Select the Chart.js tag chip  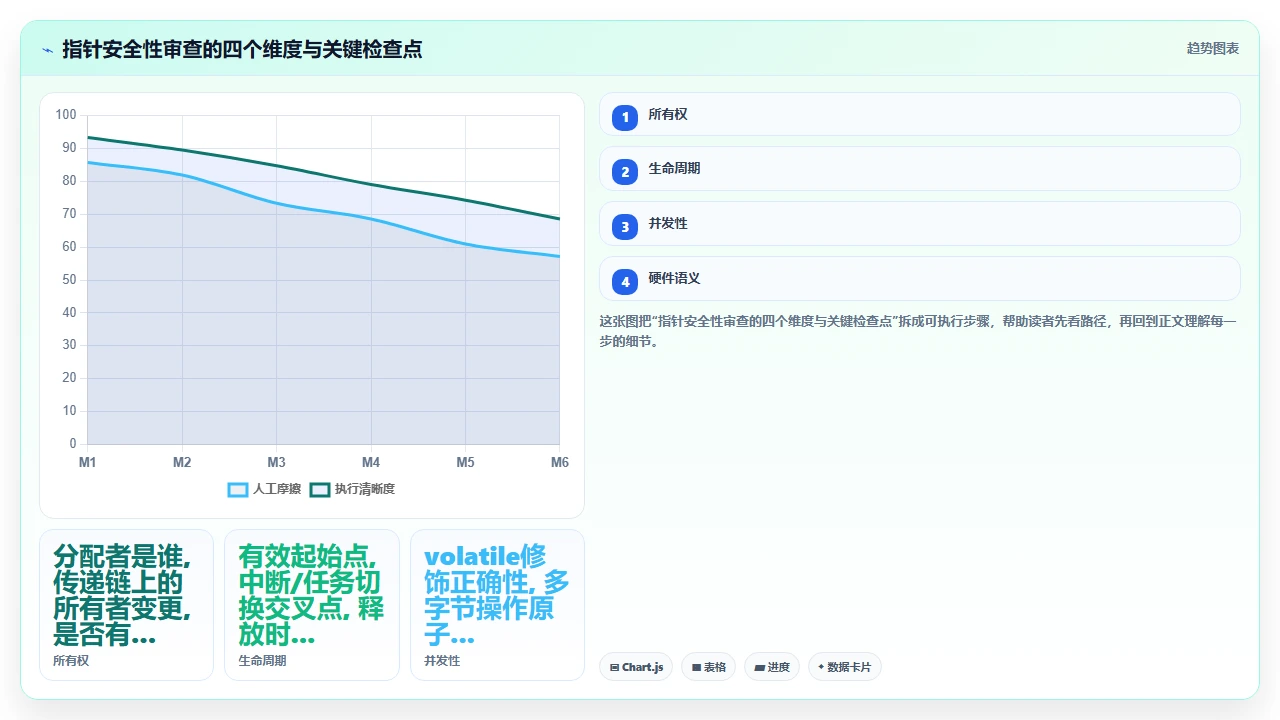636,667
